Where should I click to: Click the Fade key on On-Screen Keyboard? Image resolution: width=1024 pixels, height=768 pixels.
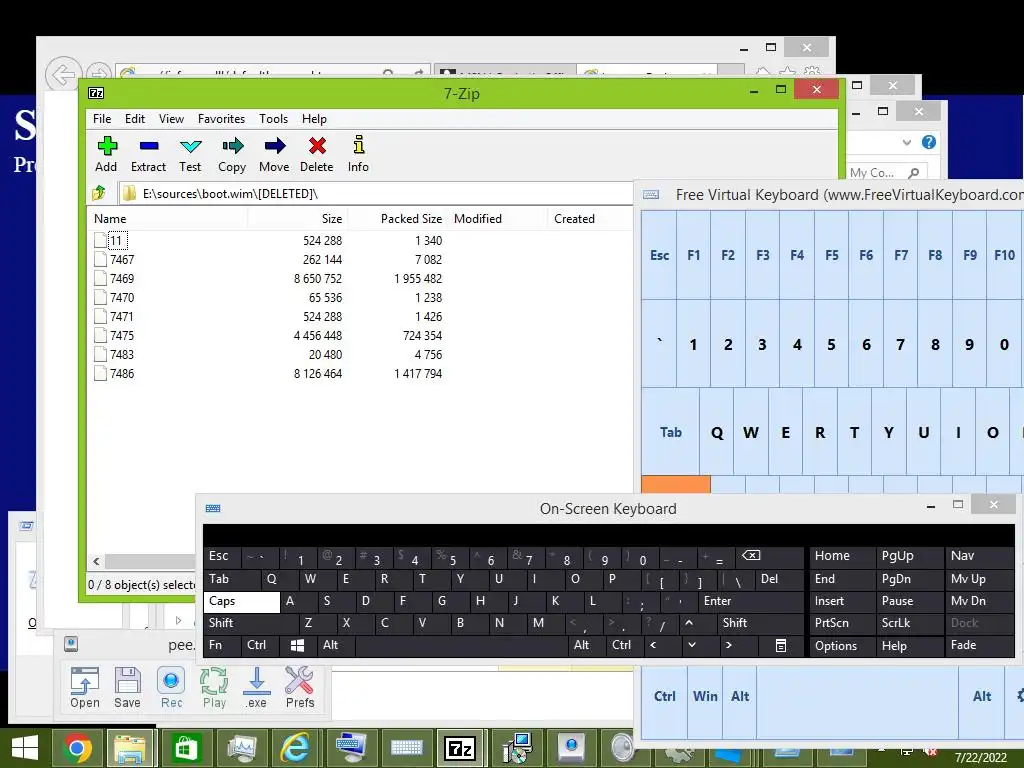pyautogui.click(x=980, y=645)
